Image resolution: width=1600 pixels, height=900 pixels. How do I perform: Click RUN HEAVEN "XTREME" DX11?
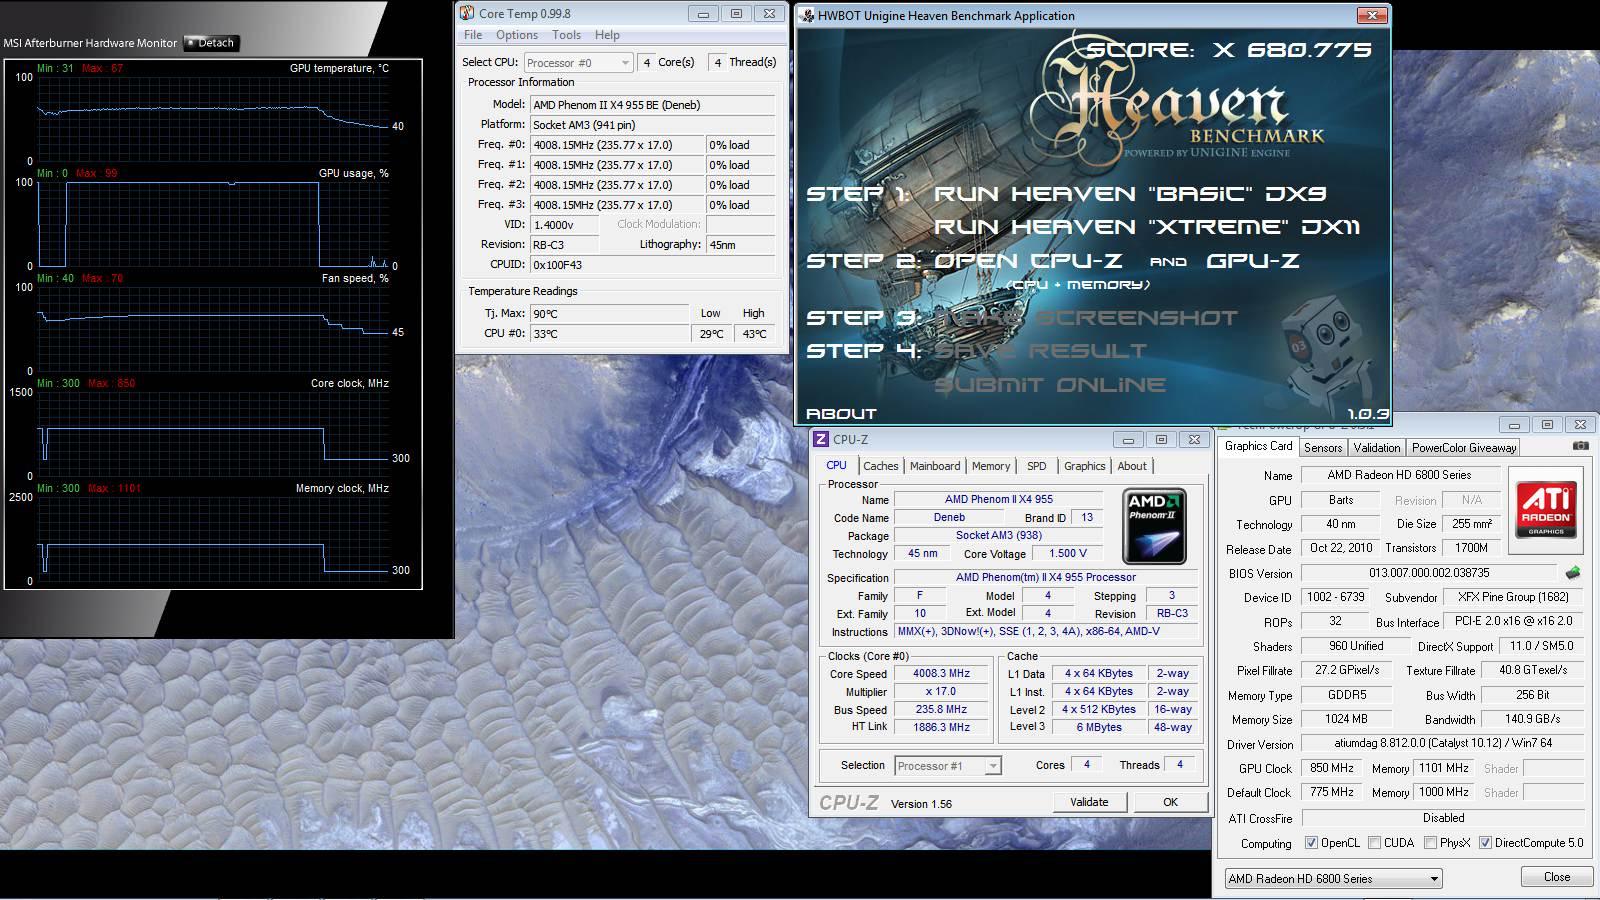tap(1147, 227)
